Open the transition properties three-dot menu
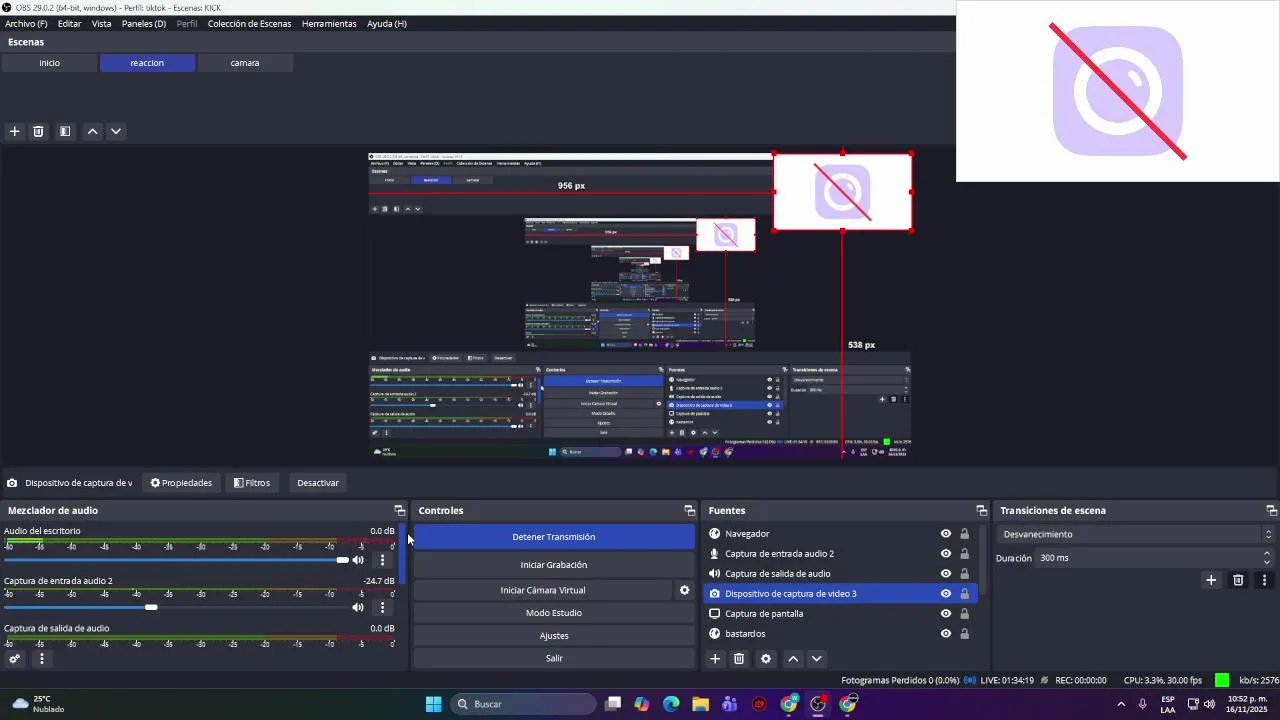The image size is (1280, 720). point(1264,580)
